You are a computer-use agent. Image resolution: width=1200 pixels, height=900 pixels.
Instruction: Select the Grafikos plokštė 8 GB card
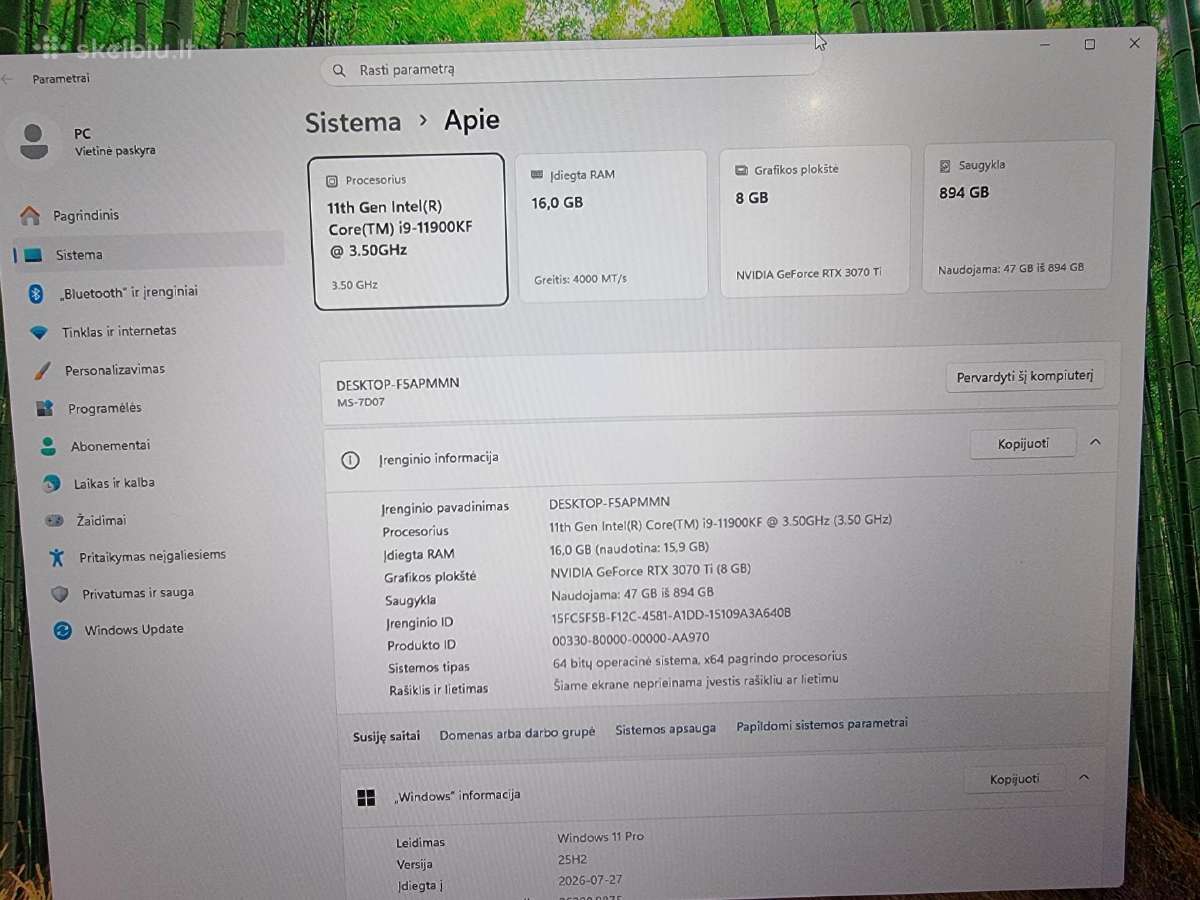(815, 221)
